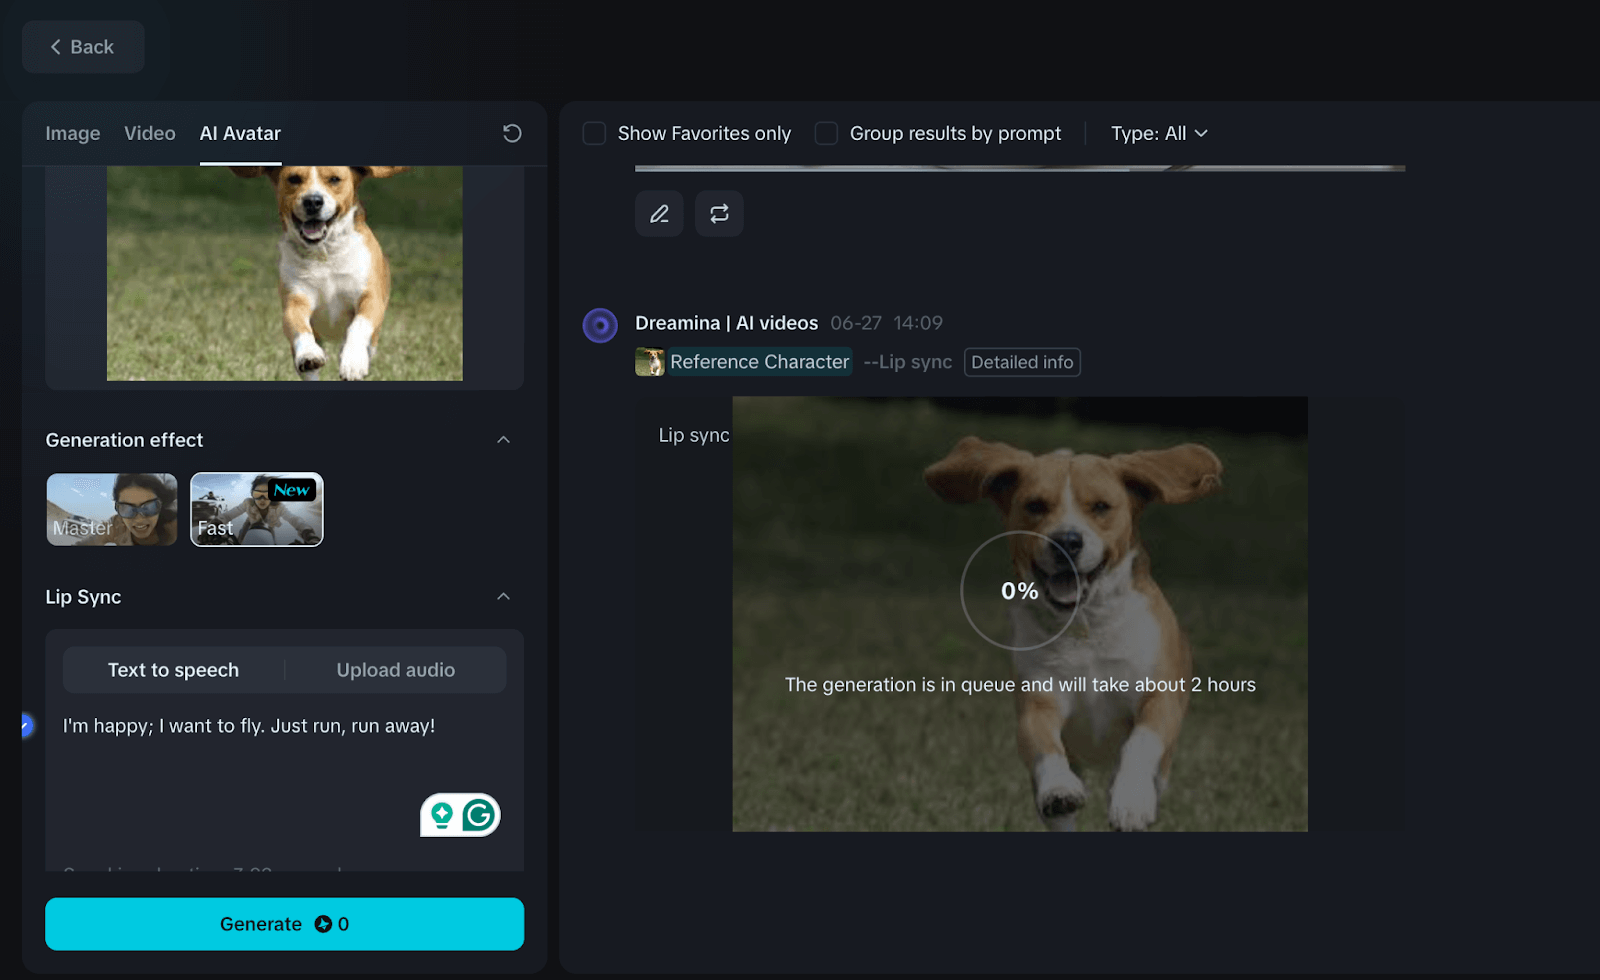Enable Show Favorites only checkbox

[x=594, y=133]
